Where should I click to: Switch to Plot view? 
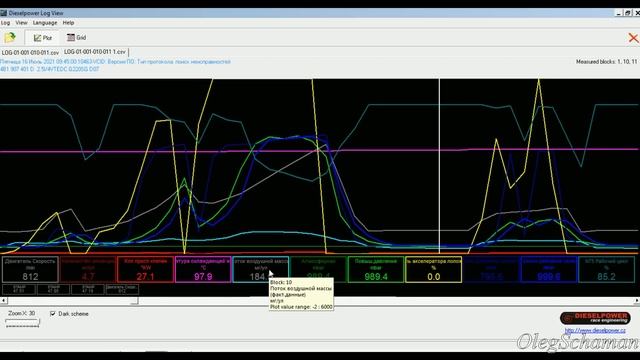[x=42, y=38]
